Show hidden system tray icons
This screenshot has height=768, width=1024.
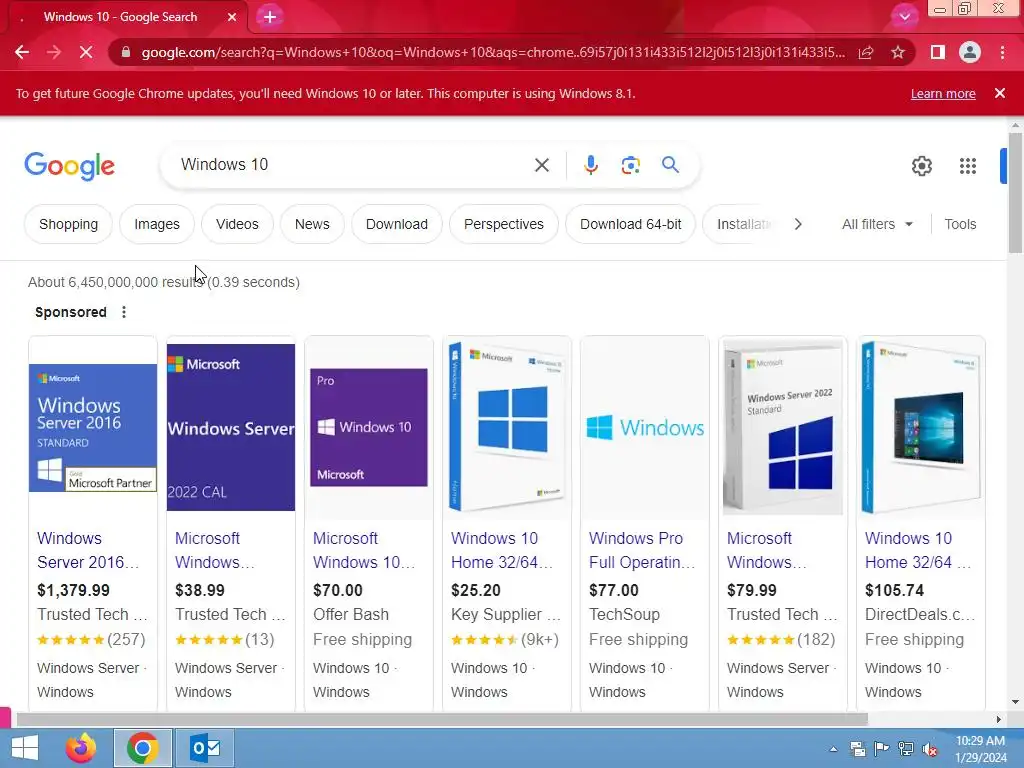(833, 749)
